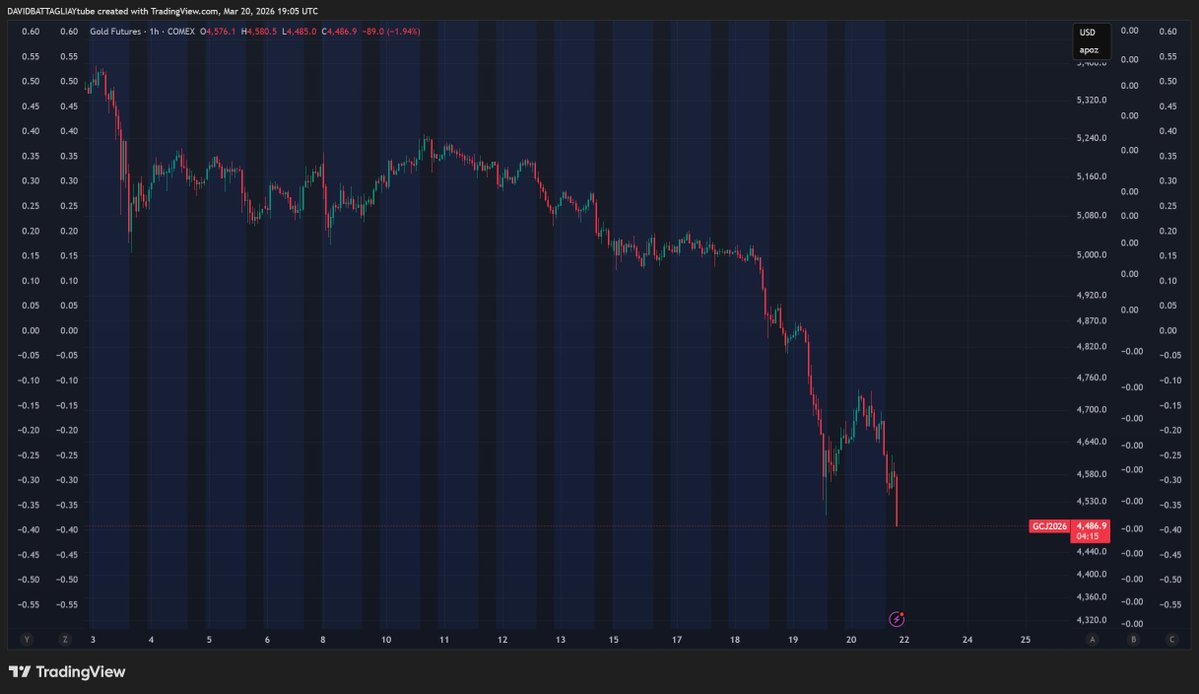1199x694 pixels.
Task: Click price axis label 4,920.0
Action: click(1091, 295)
